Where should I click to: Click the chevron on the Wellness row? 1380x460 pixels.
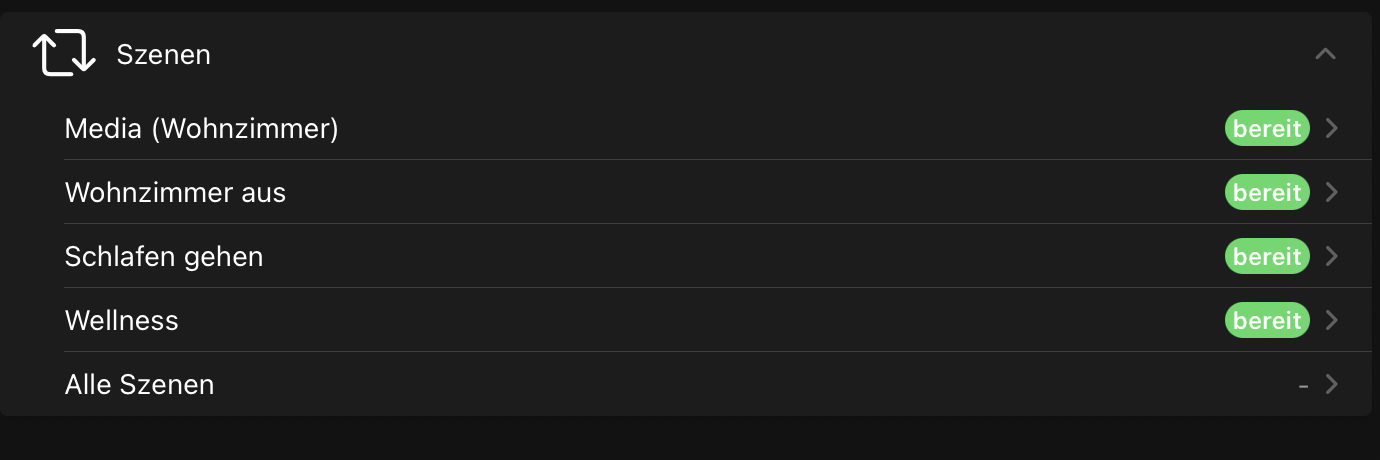click(x=1331, y=320)
